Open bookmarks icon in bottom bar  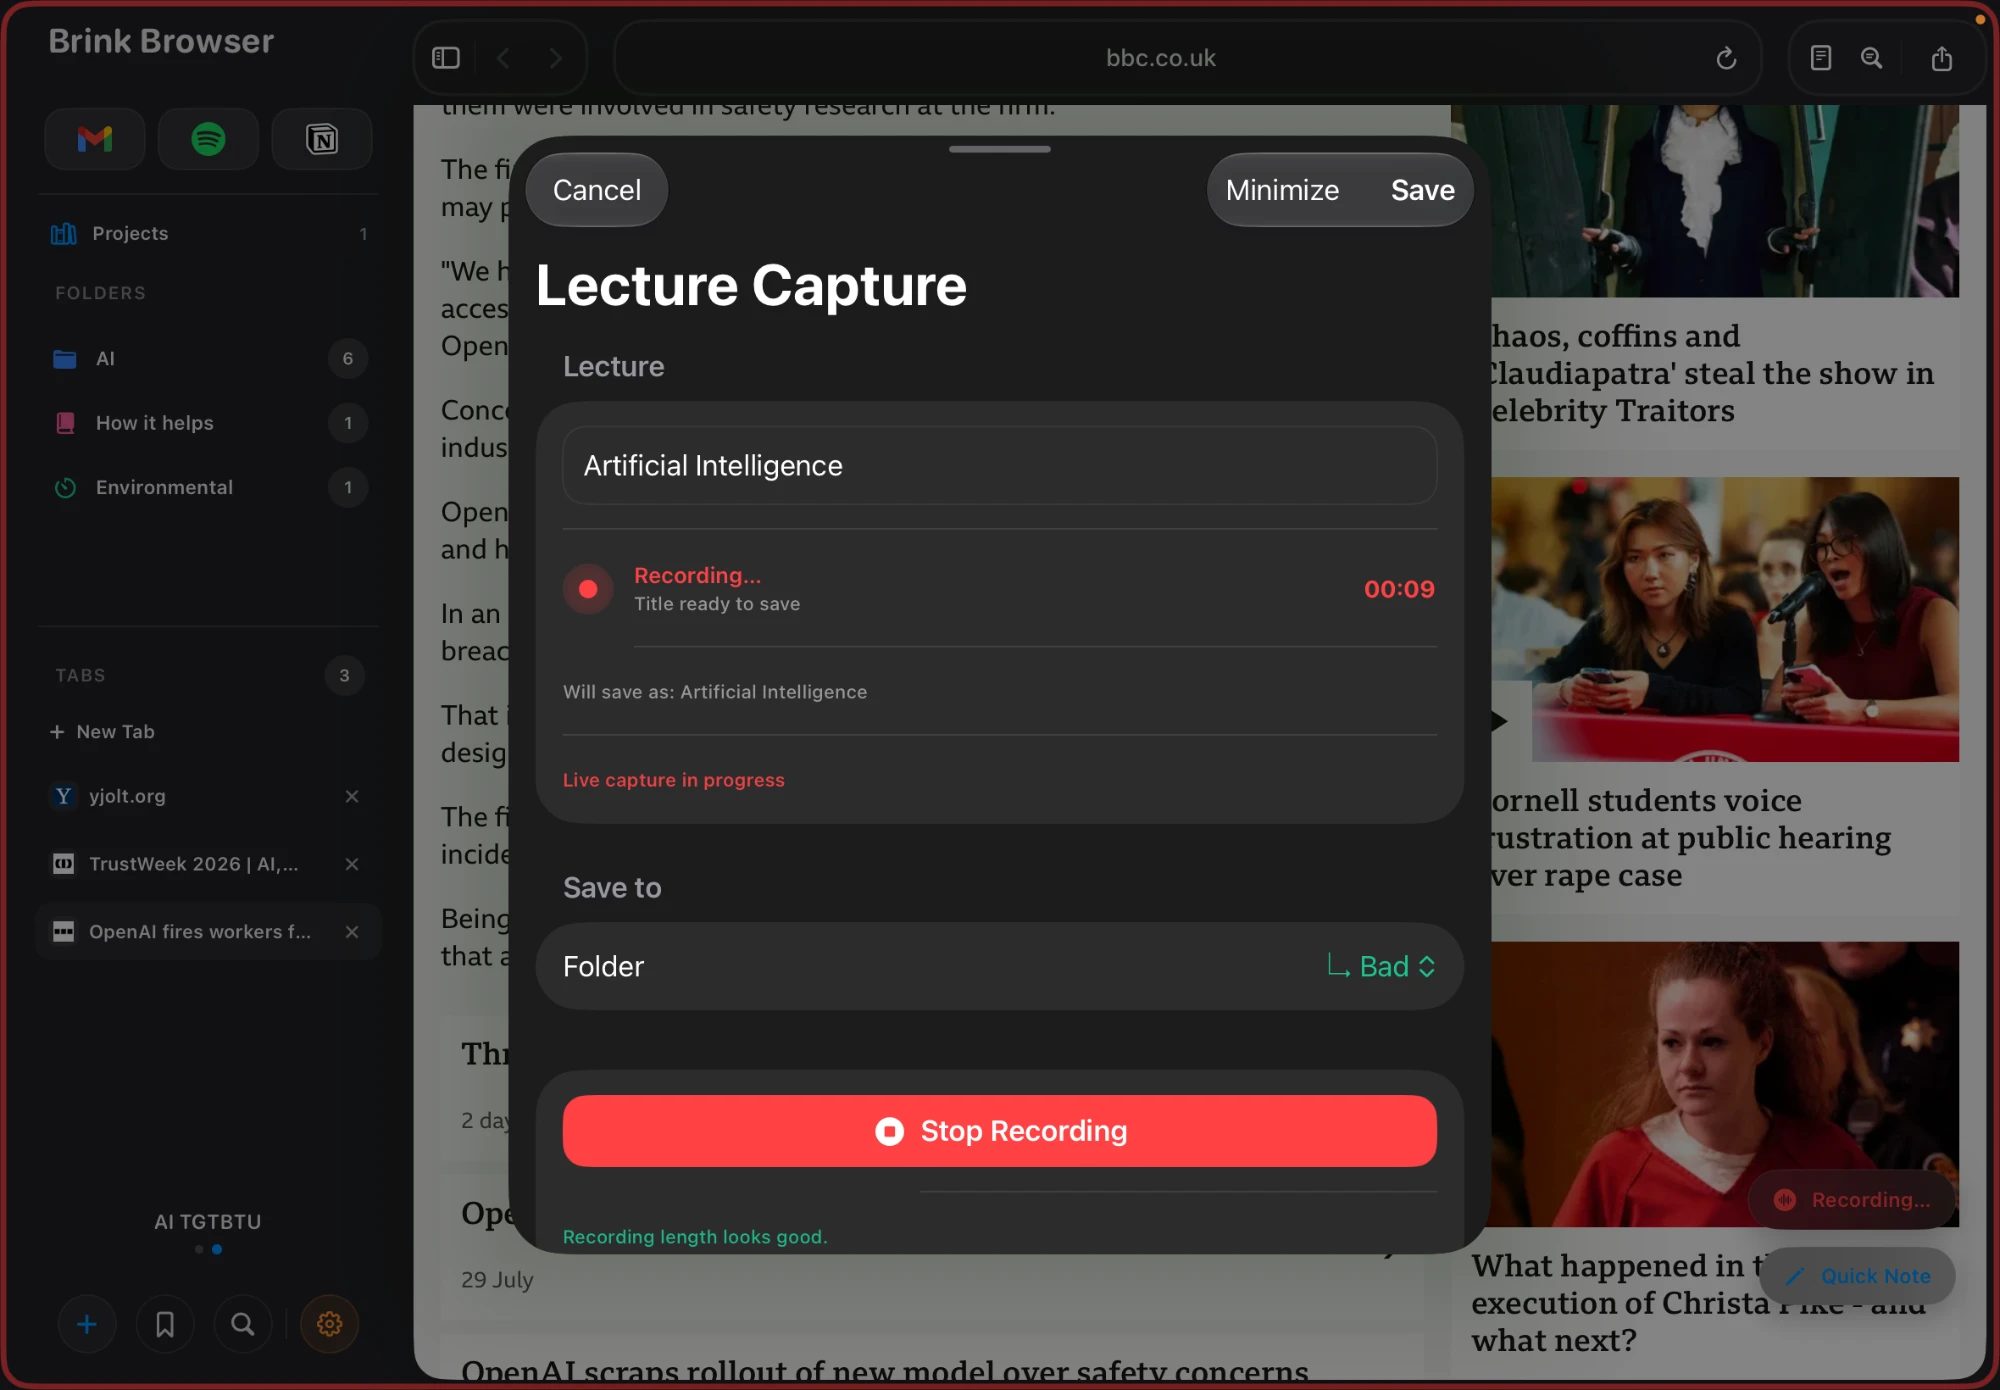tap(165, 1324)
